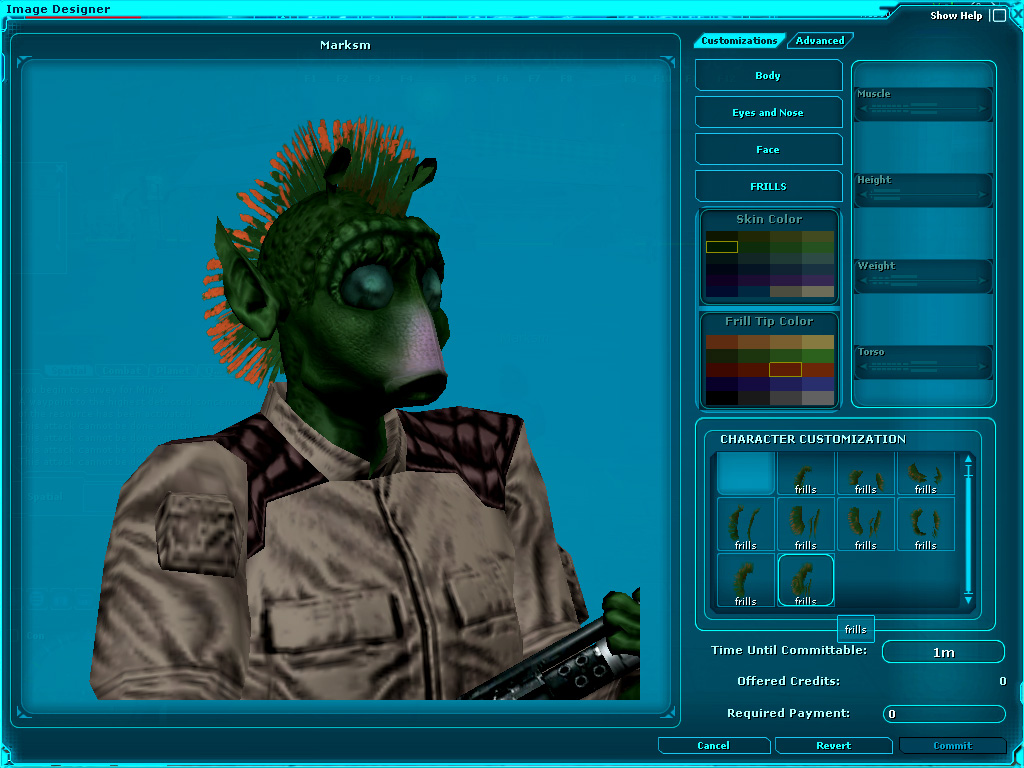This screenshot has width=1024, height=768.
Task: Click the customization list scroll down arrow
Action: coord(968,600)
